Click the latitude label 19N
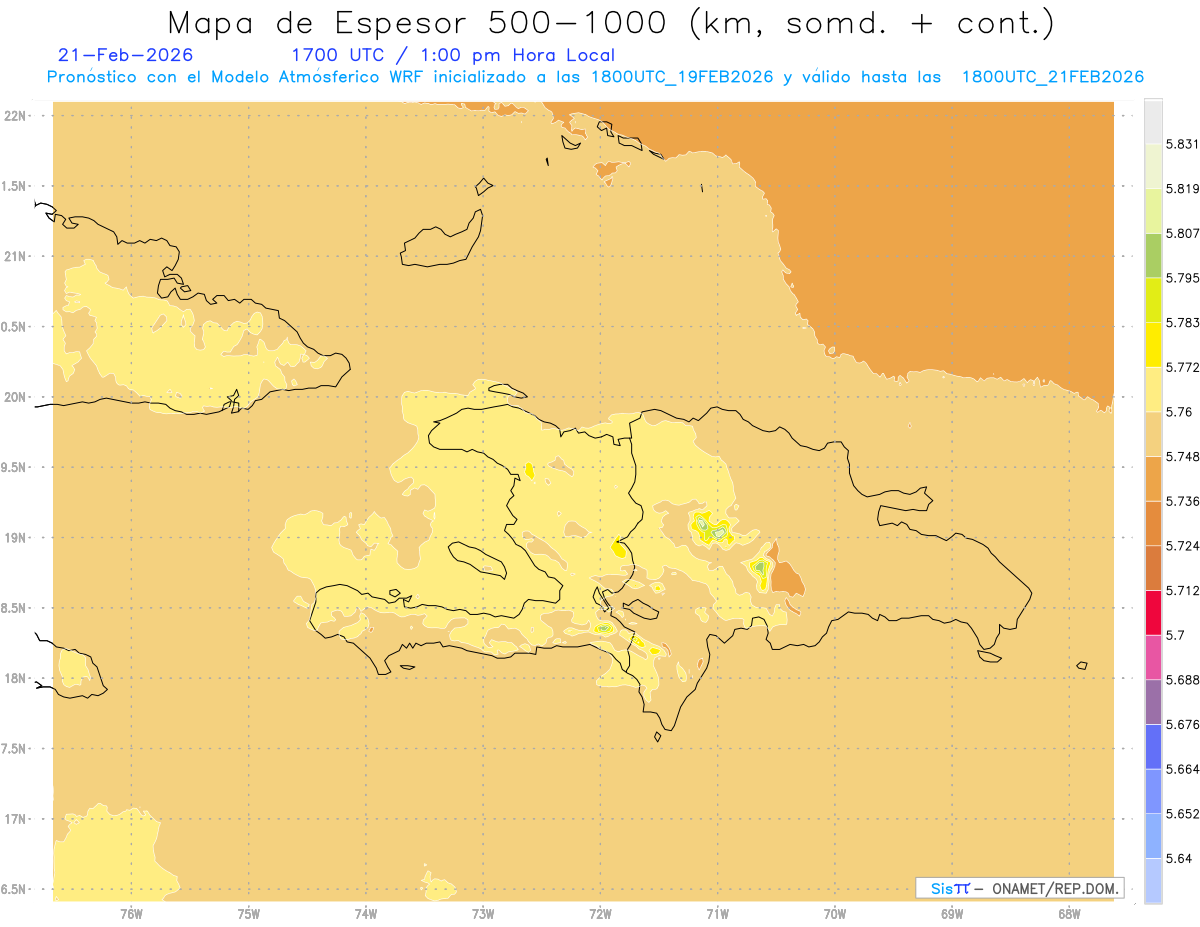The image size is (1200, 927). coord(16,537)
